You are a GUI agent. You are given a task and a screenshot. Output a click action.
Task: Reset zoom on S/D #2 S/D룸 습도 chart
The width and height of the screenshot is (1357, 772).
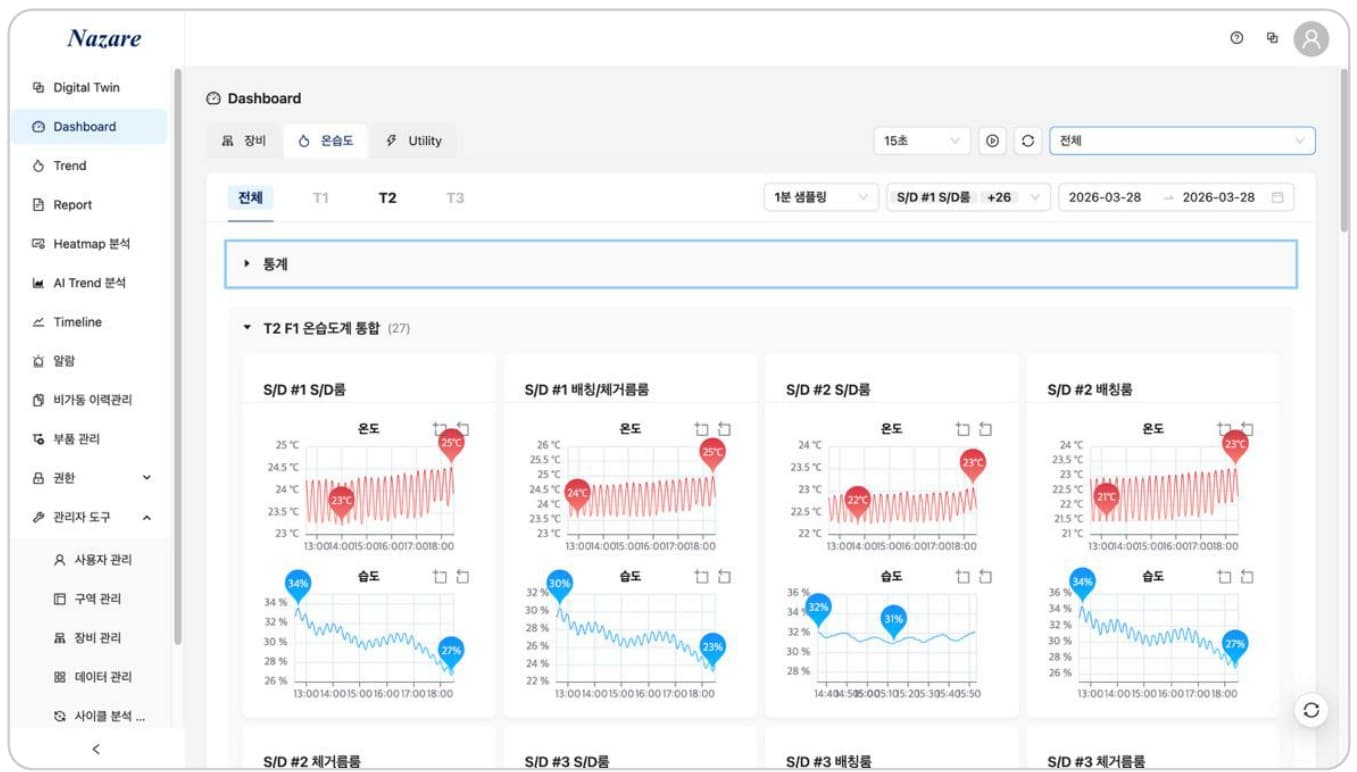coord(986,576)
